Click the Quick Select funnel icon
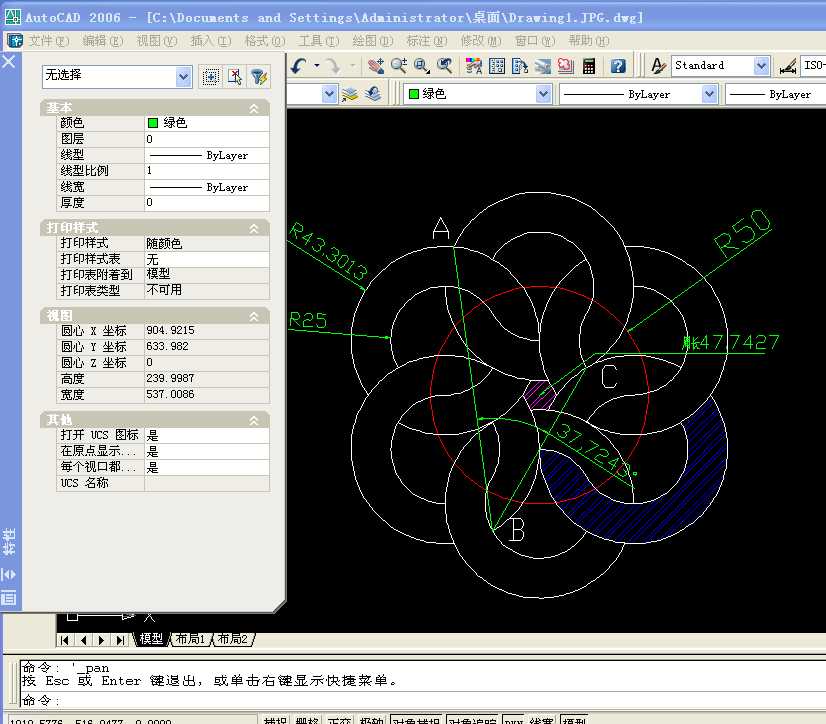Viewport: 826px width, 724px height. click(x=259, y=77)
